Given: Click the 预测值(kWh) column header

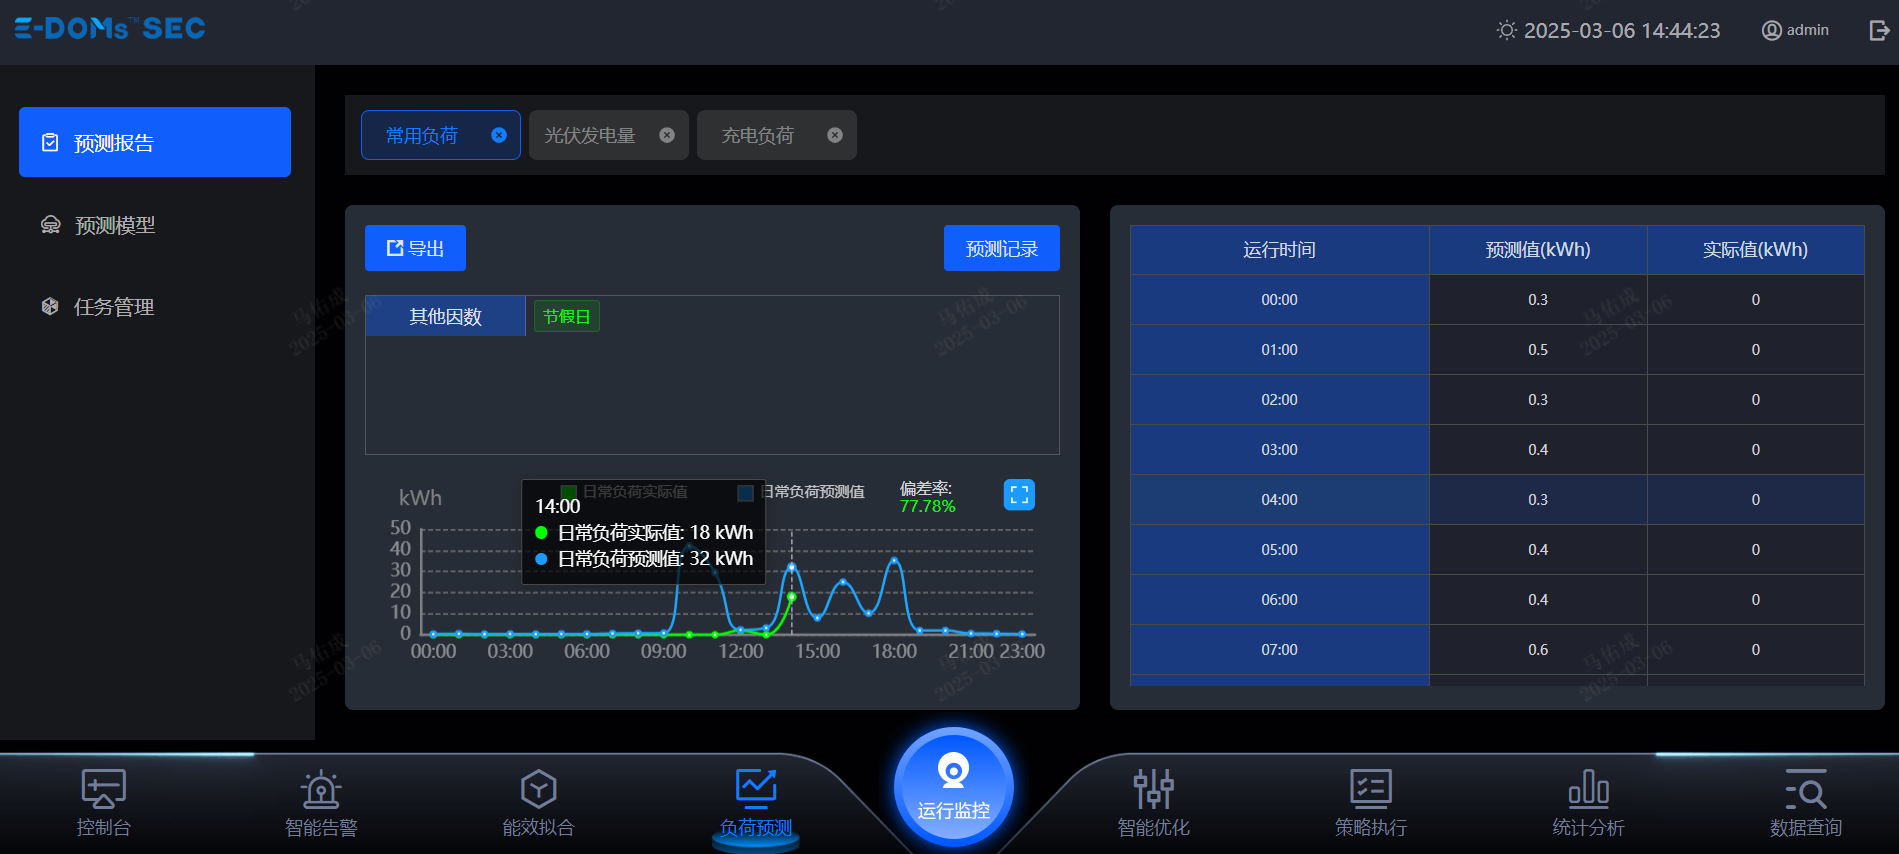Looking at the screenshot, I should pos(1538,250).
